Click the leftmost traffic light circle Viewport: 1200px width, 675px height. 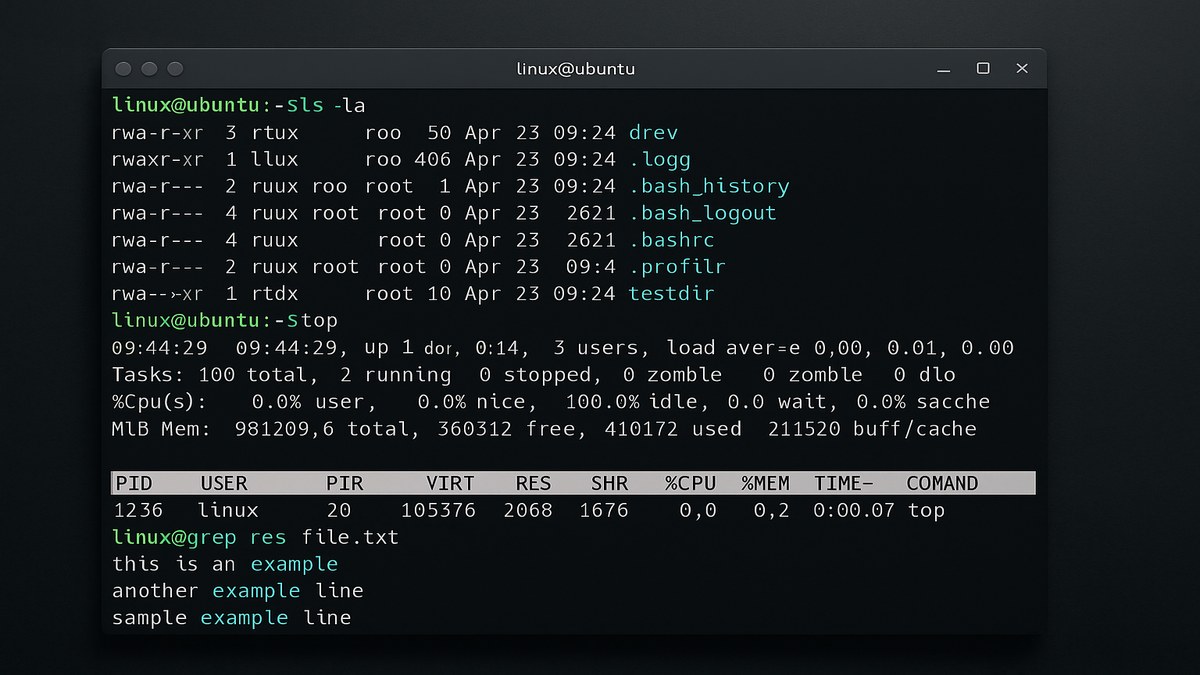click(122, 68)
